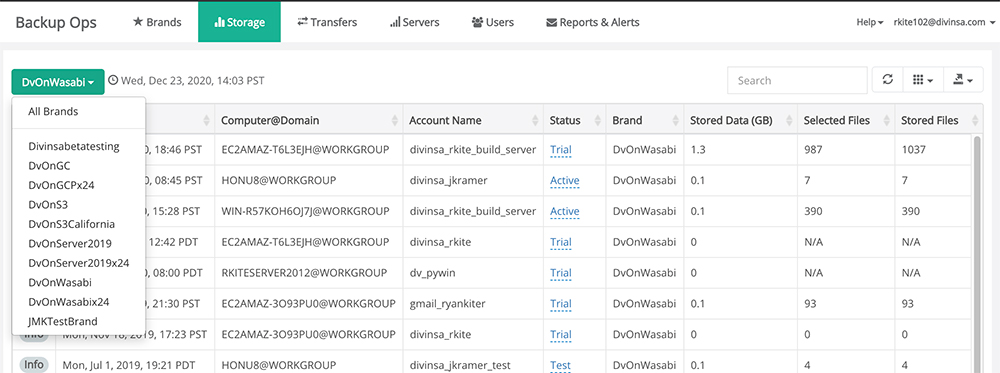The image size is (1000, 373).
Task: Click Info badge on Jul 1, 2019 row
Action: click(x=34, y=365)
